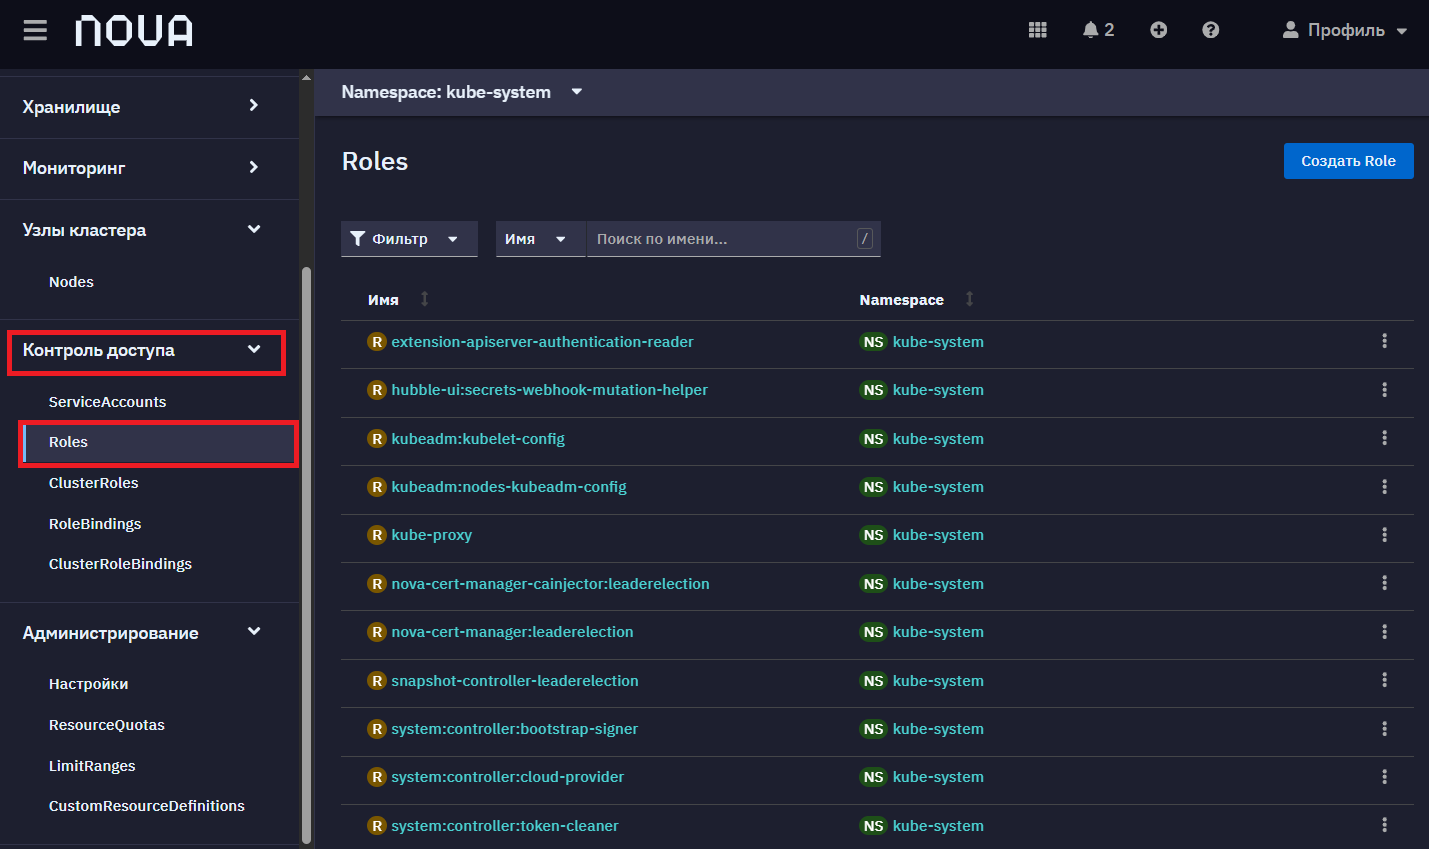Sort table by Namespace column
Screen dimensions: 1429x849
point(916,299)
